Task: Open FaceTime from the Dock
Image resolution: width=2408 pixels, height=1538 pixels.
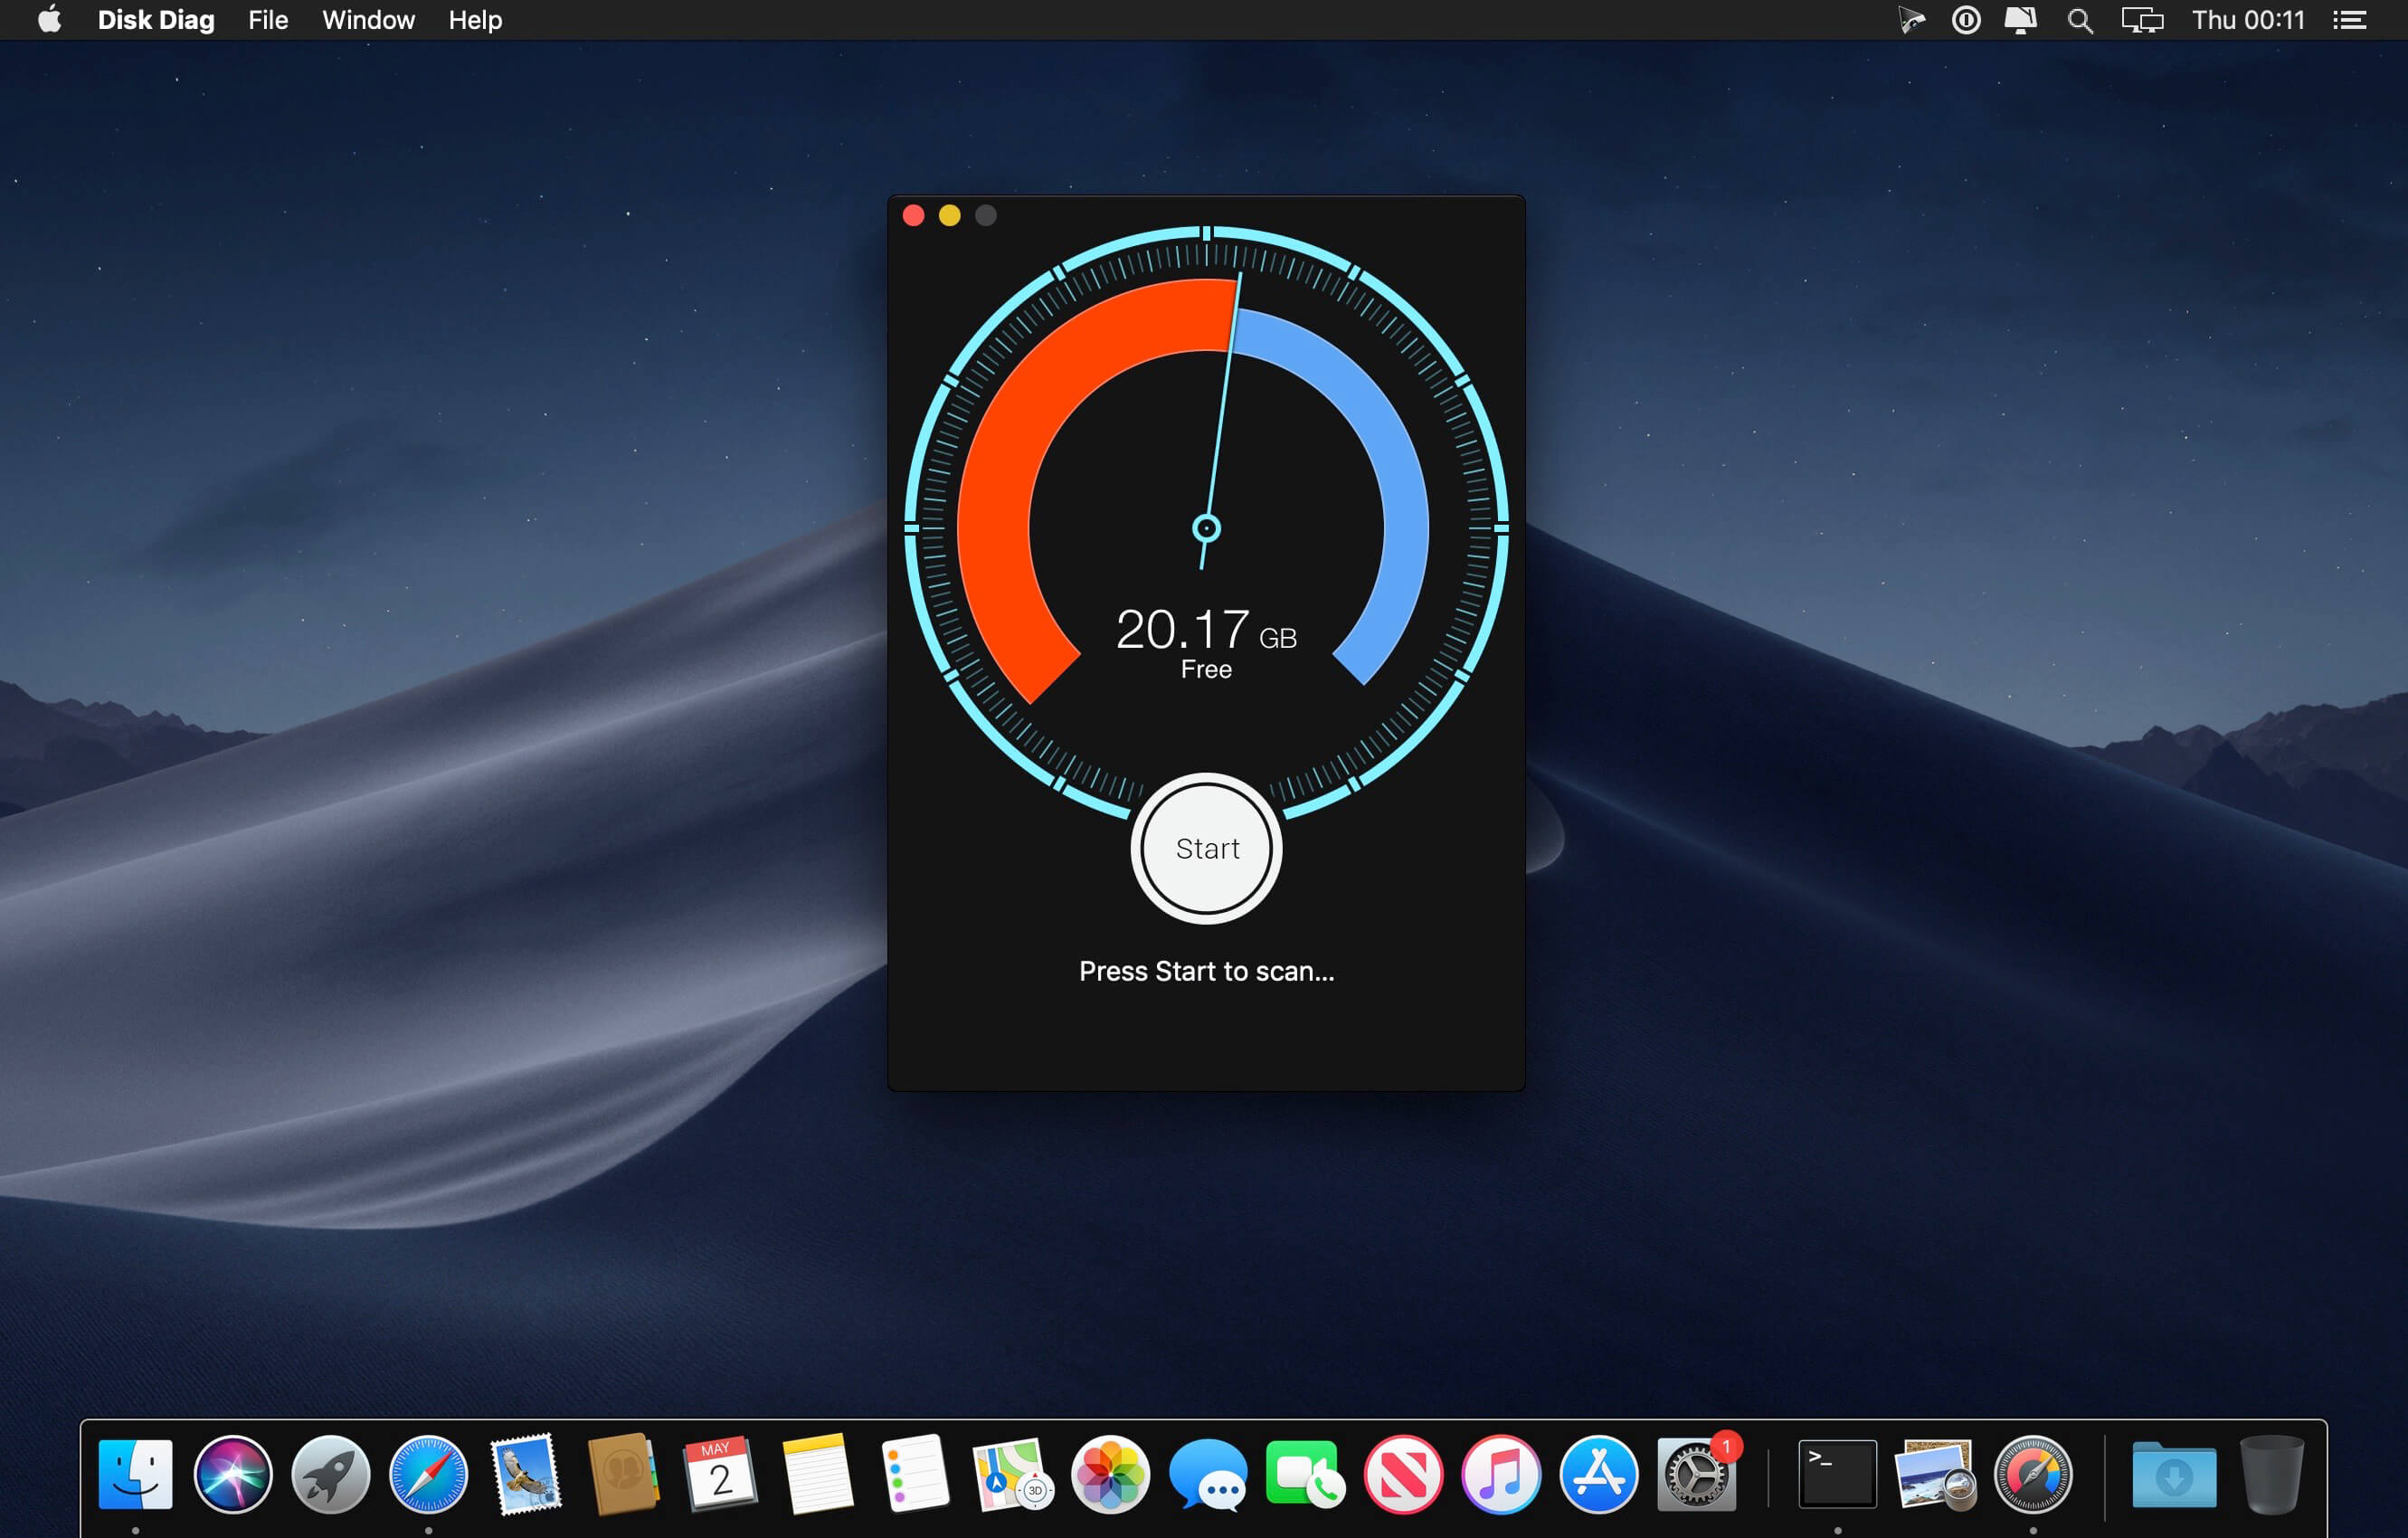Action: point(1304,1474)
